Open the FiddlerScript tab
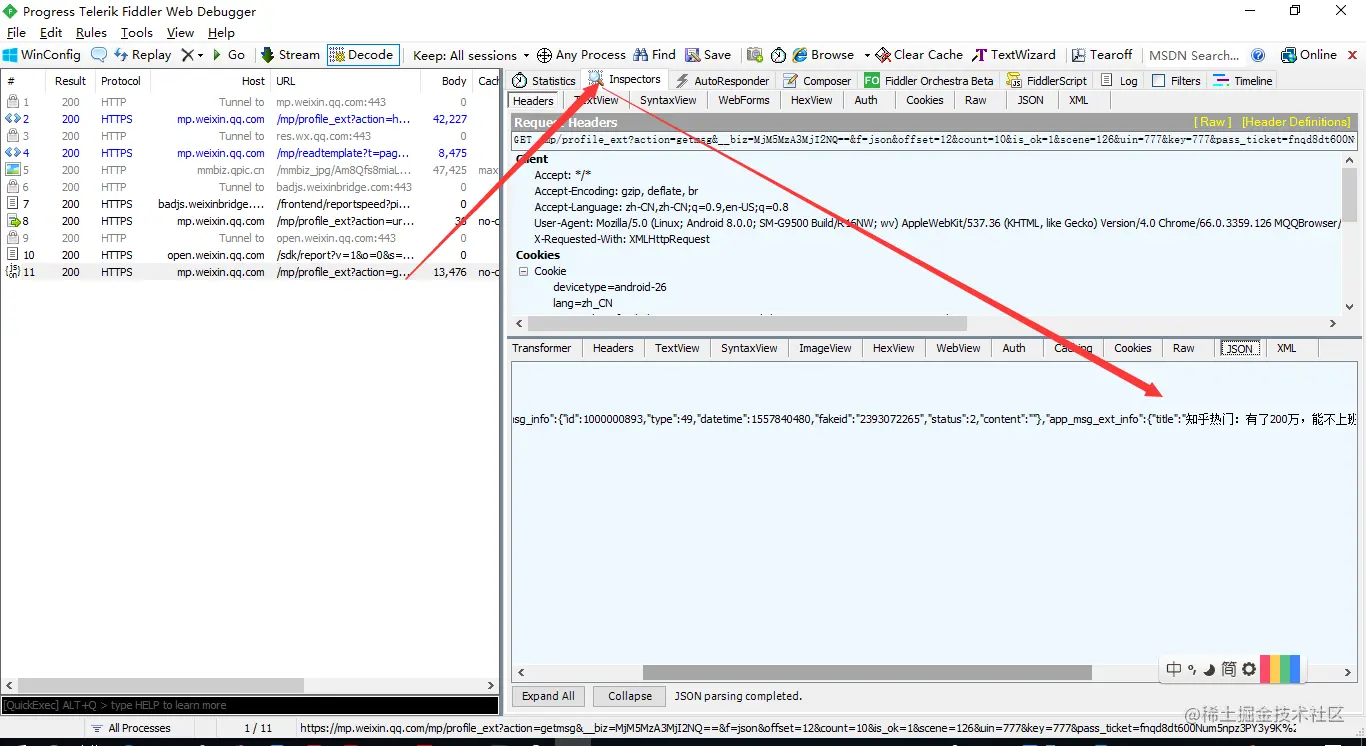This screenshot has width=1366, height=746. [1047, 81]
